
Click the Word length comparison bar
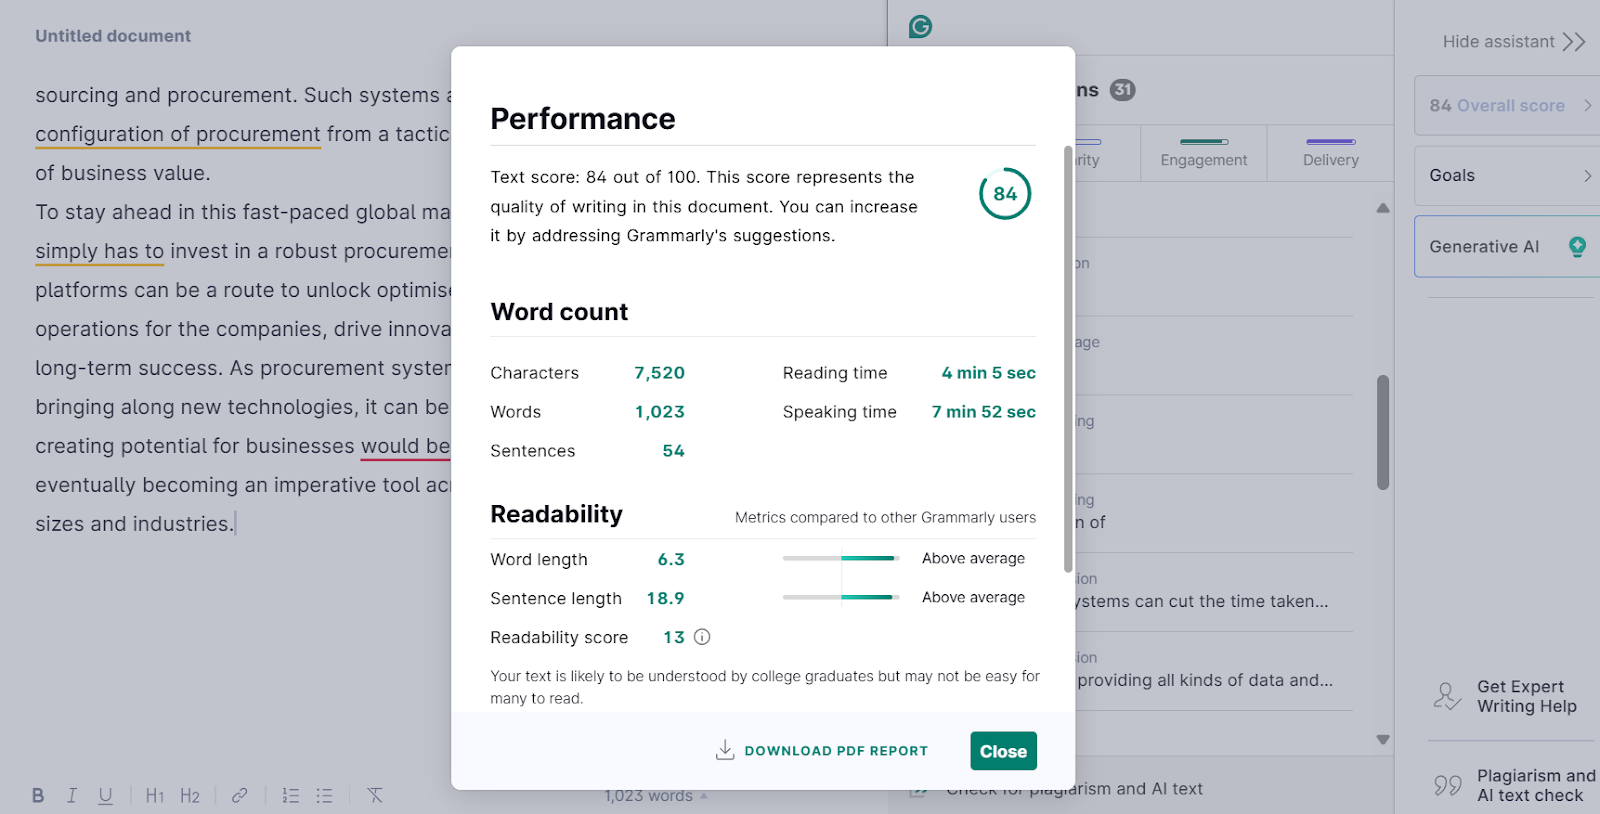(x=840, y=558)
